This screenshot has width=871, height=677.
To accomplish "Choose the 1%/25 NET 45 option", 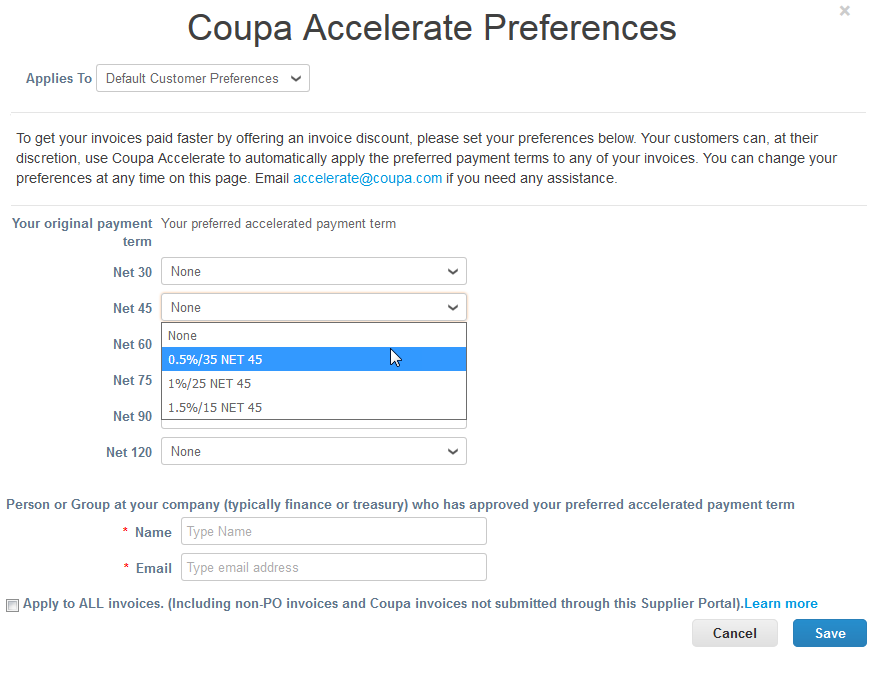I will click(x=314, y=383).
